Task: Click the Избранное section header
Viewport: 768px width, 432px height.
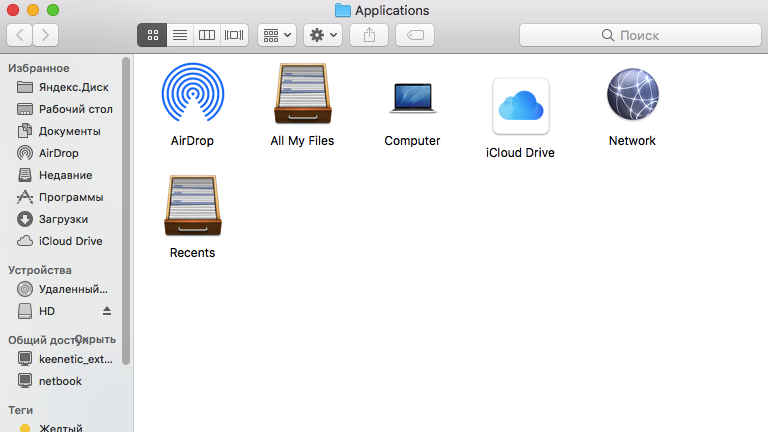Action: click(39, 68)
